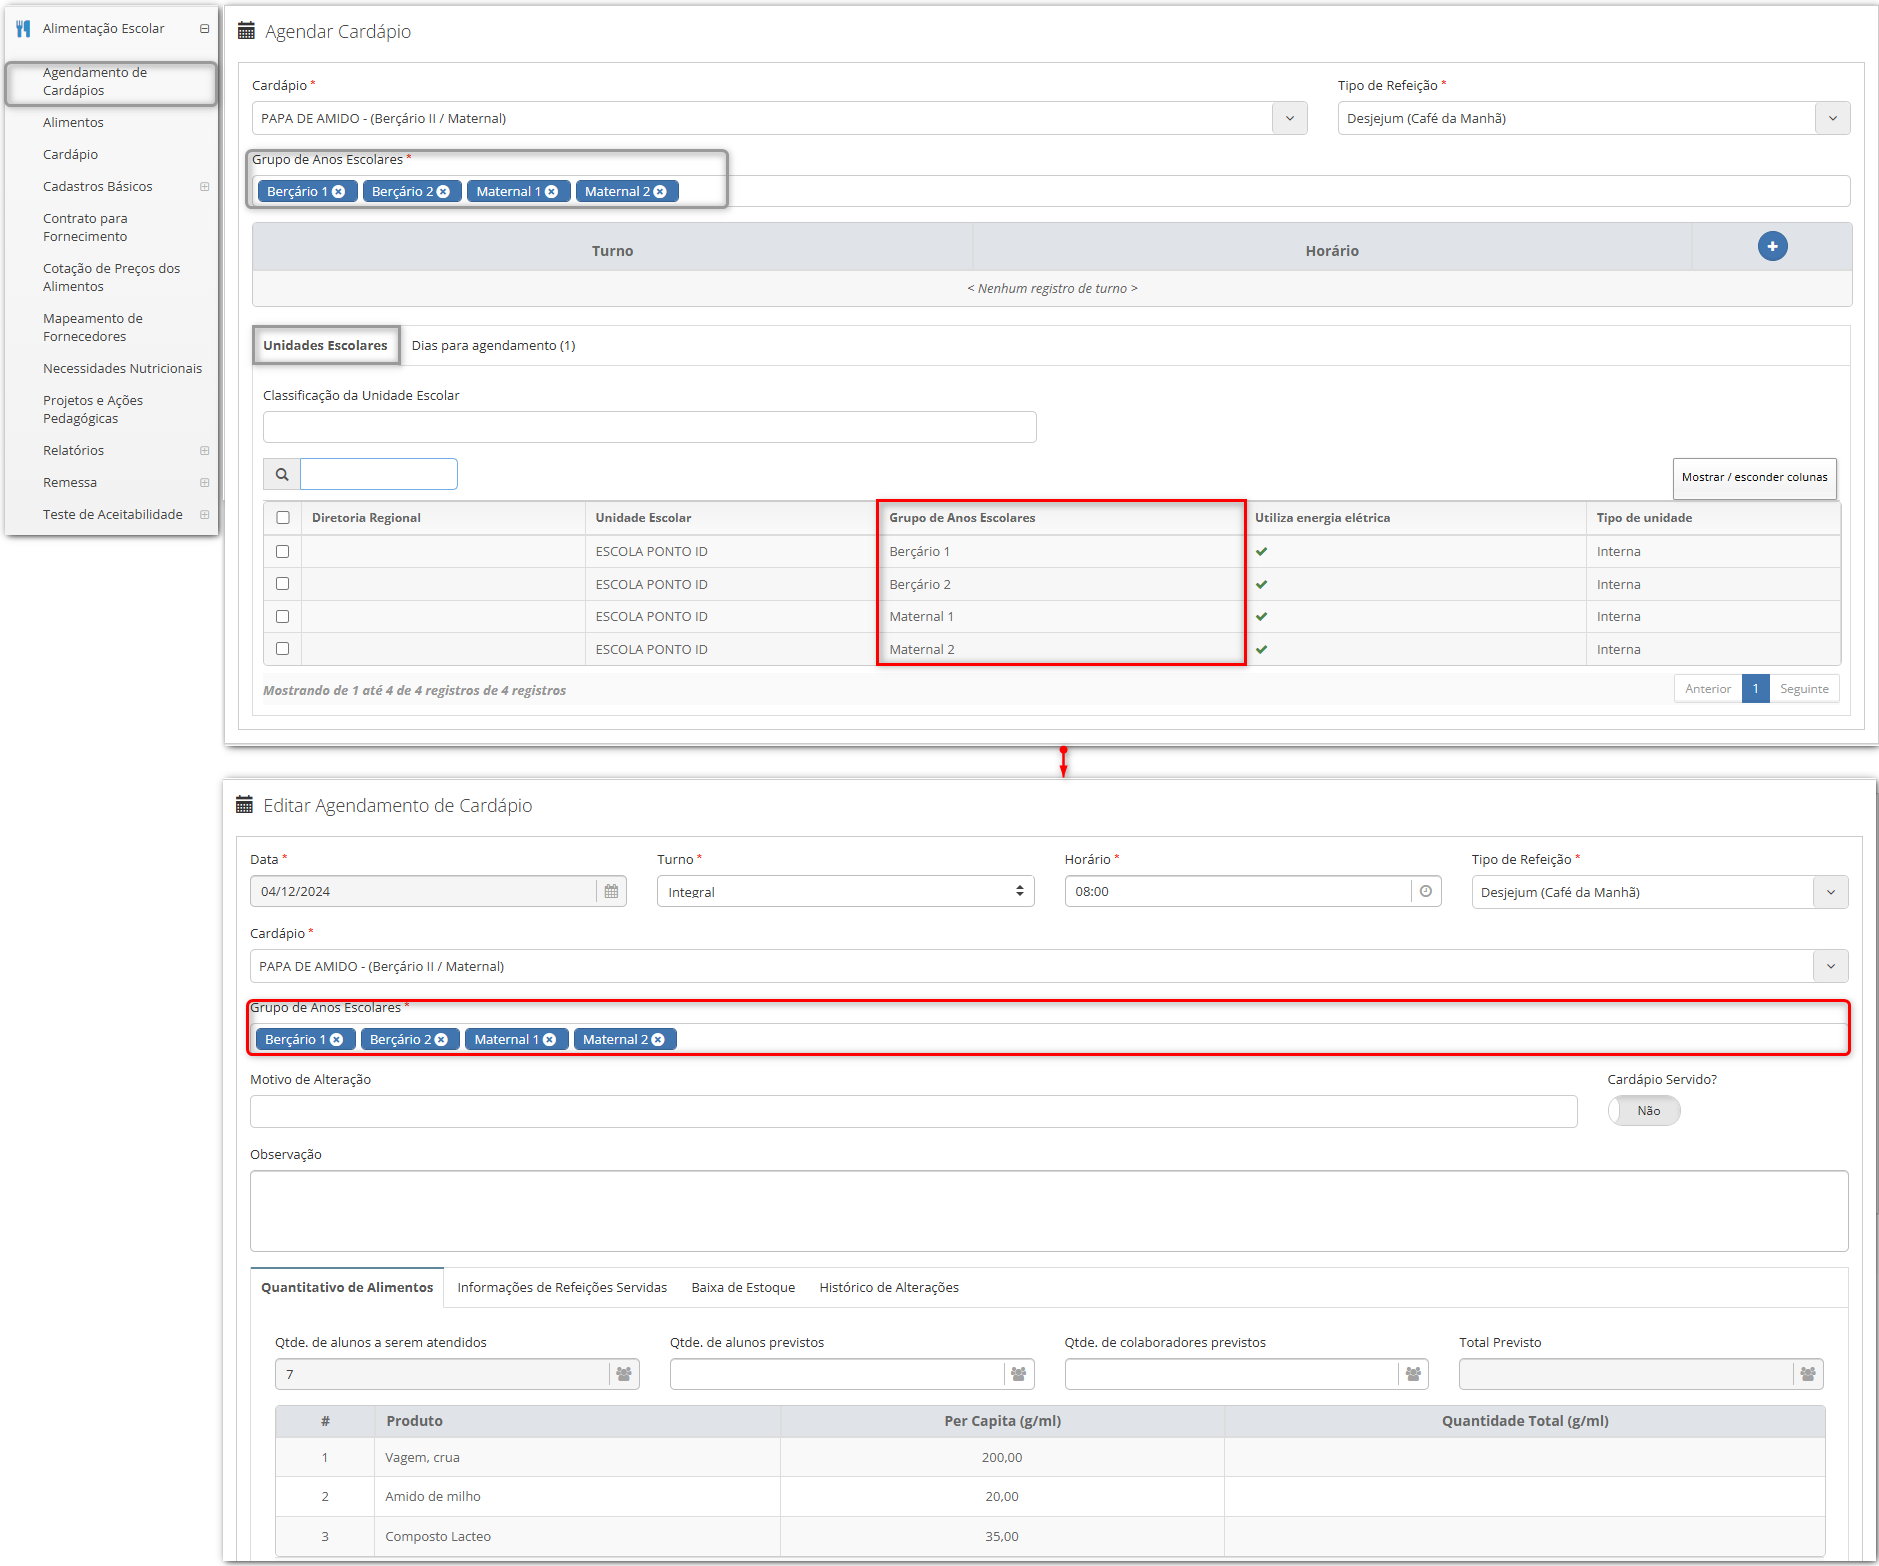Click the blue plus button to add turno
The height and width of the screenshot is (1566, 1879).
point(1772,246)
